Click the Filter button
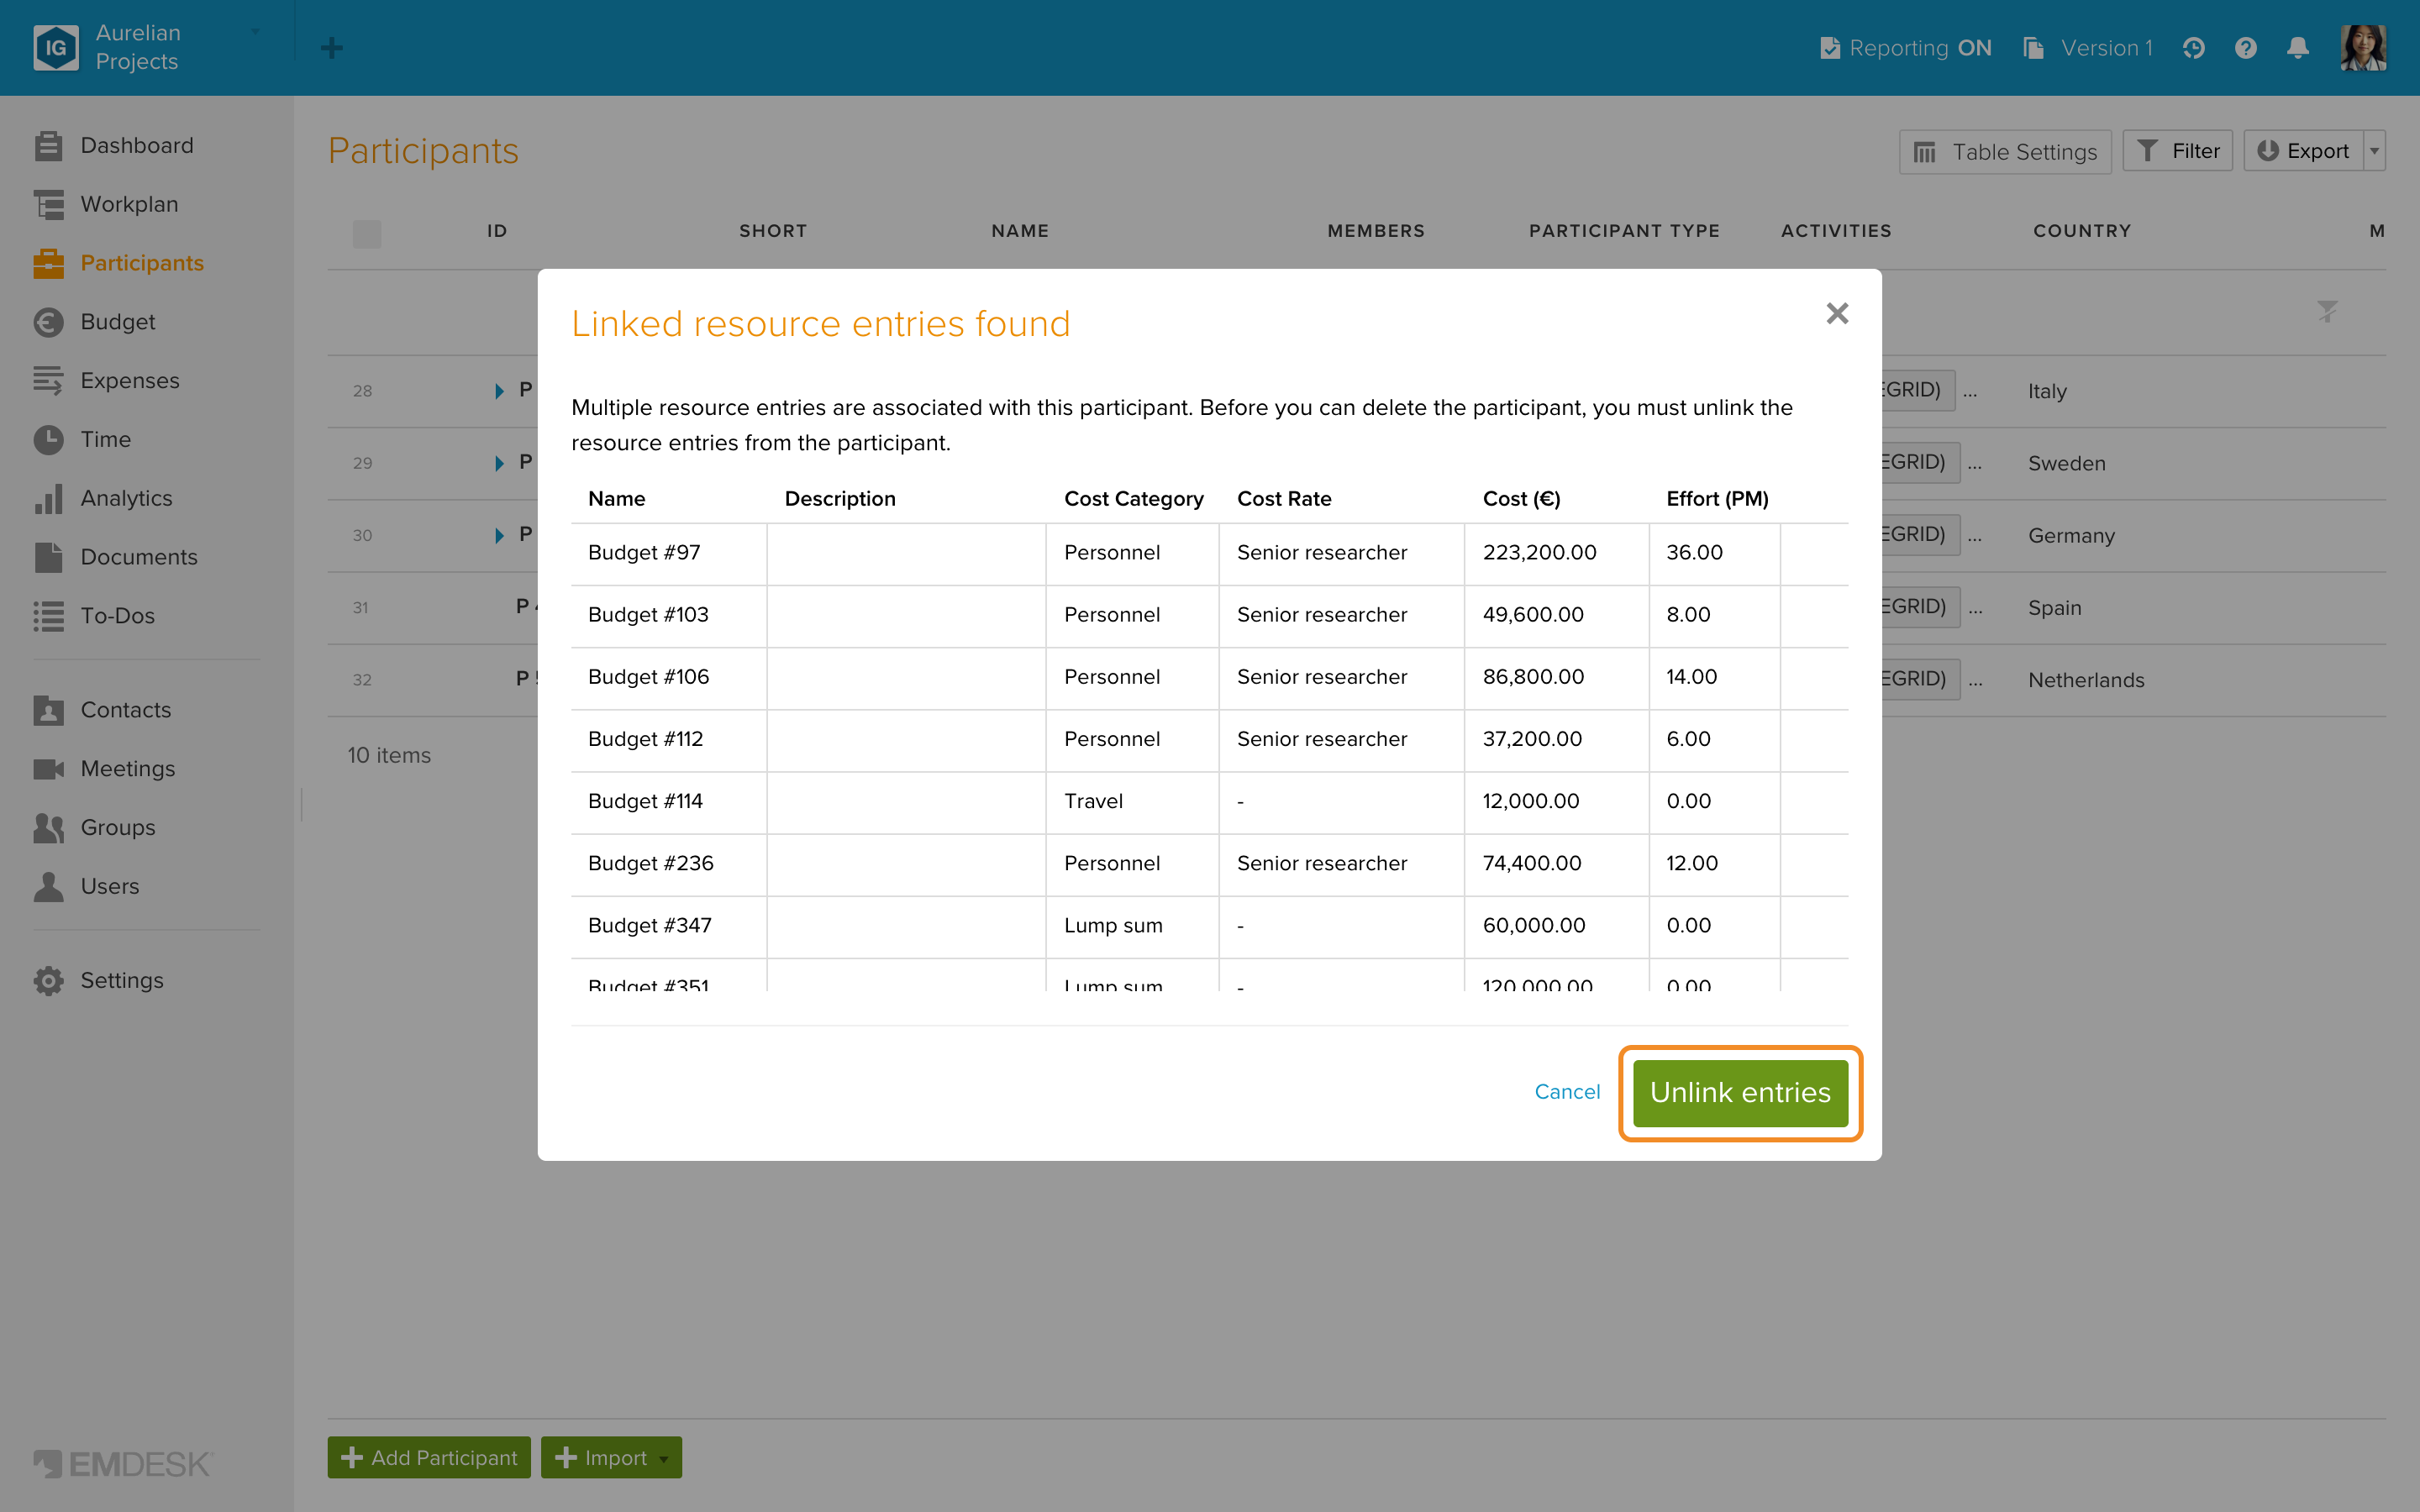 (2177, 151)
